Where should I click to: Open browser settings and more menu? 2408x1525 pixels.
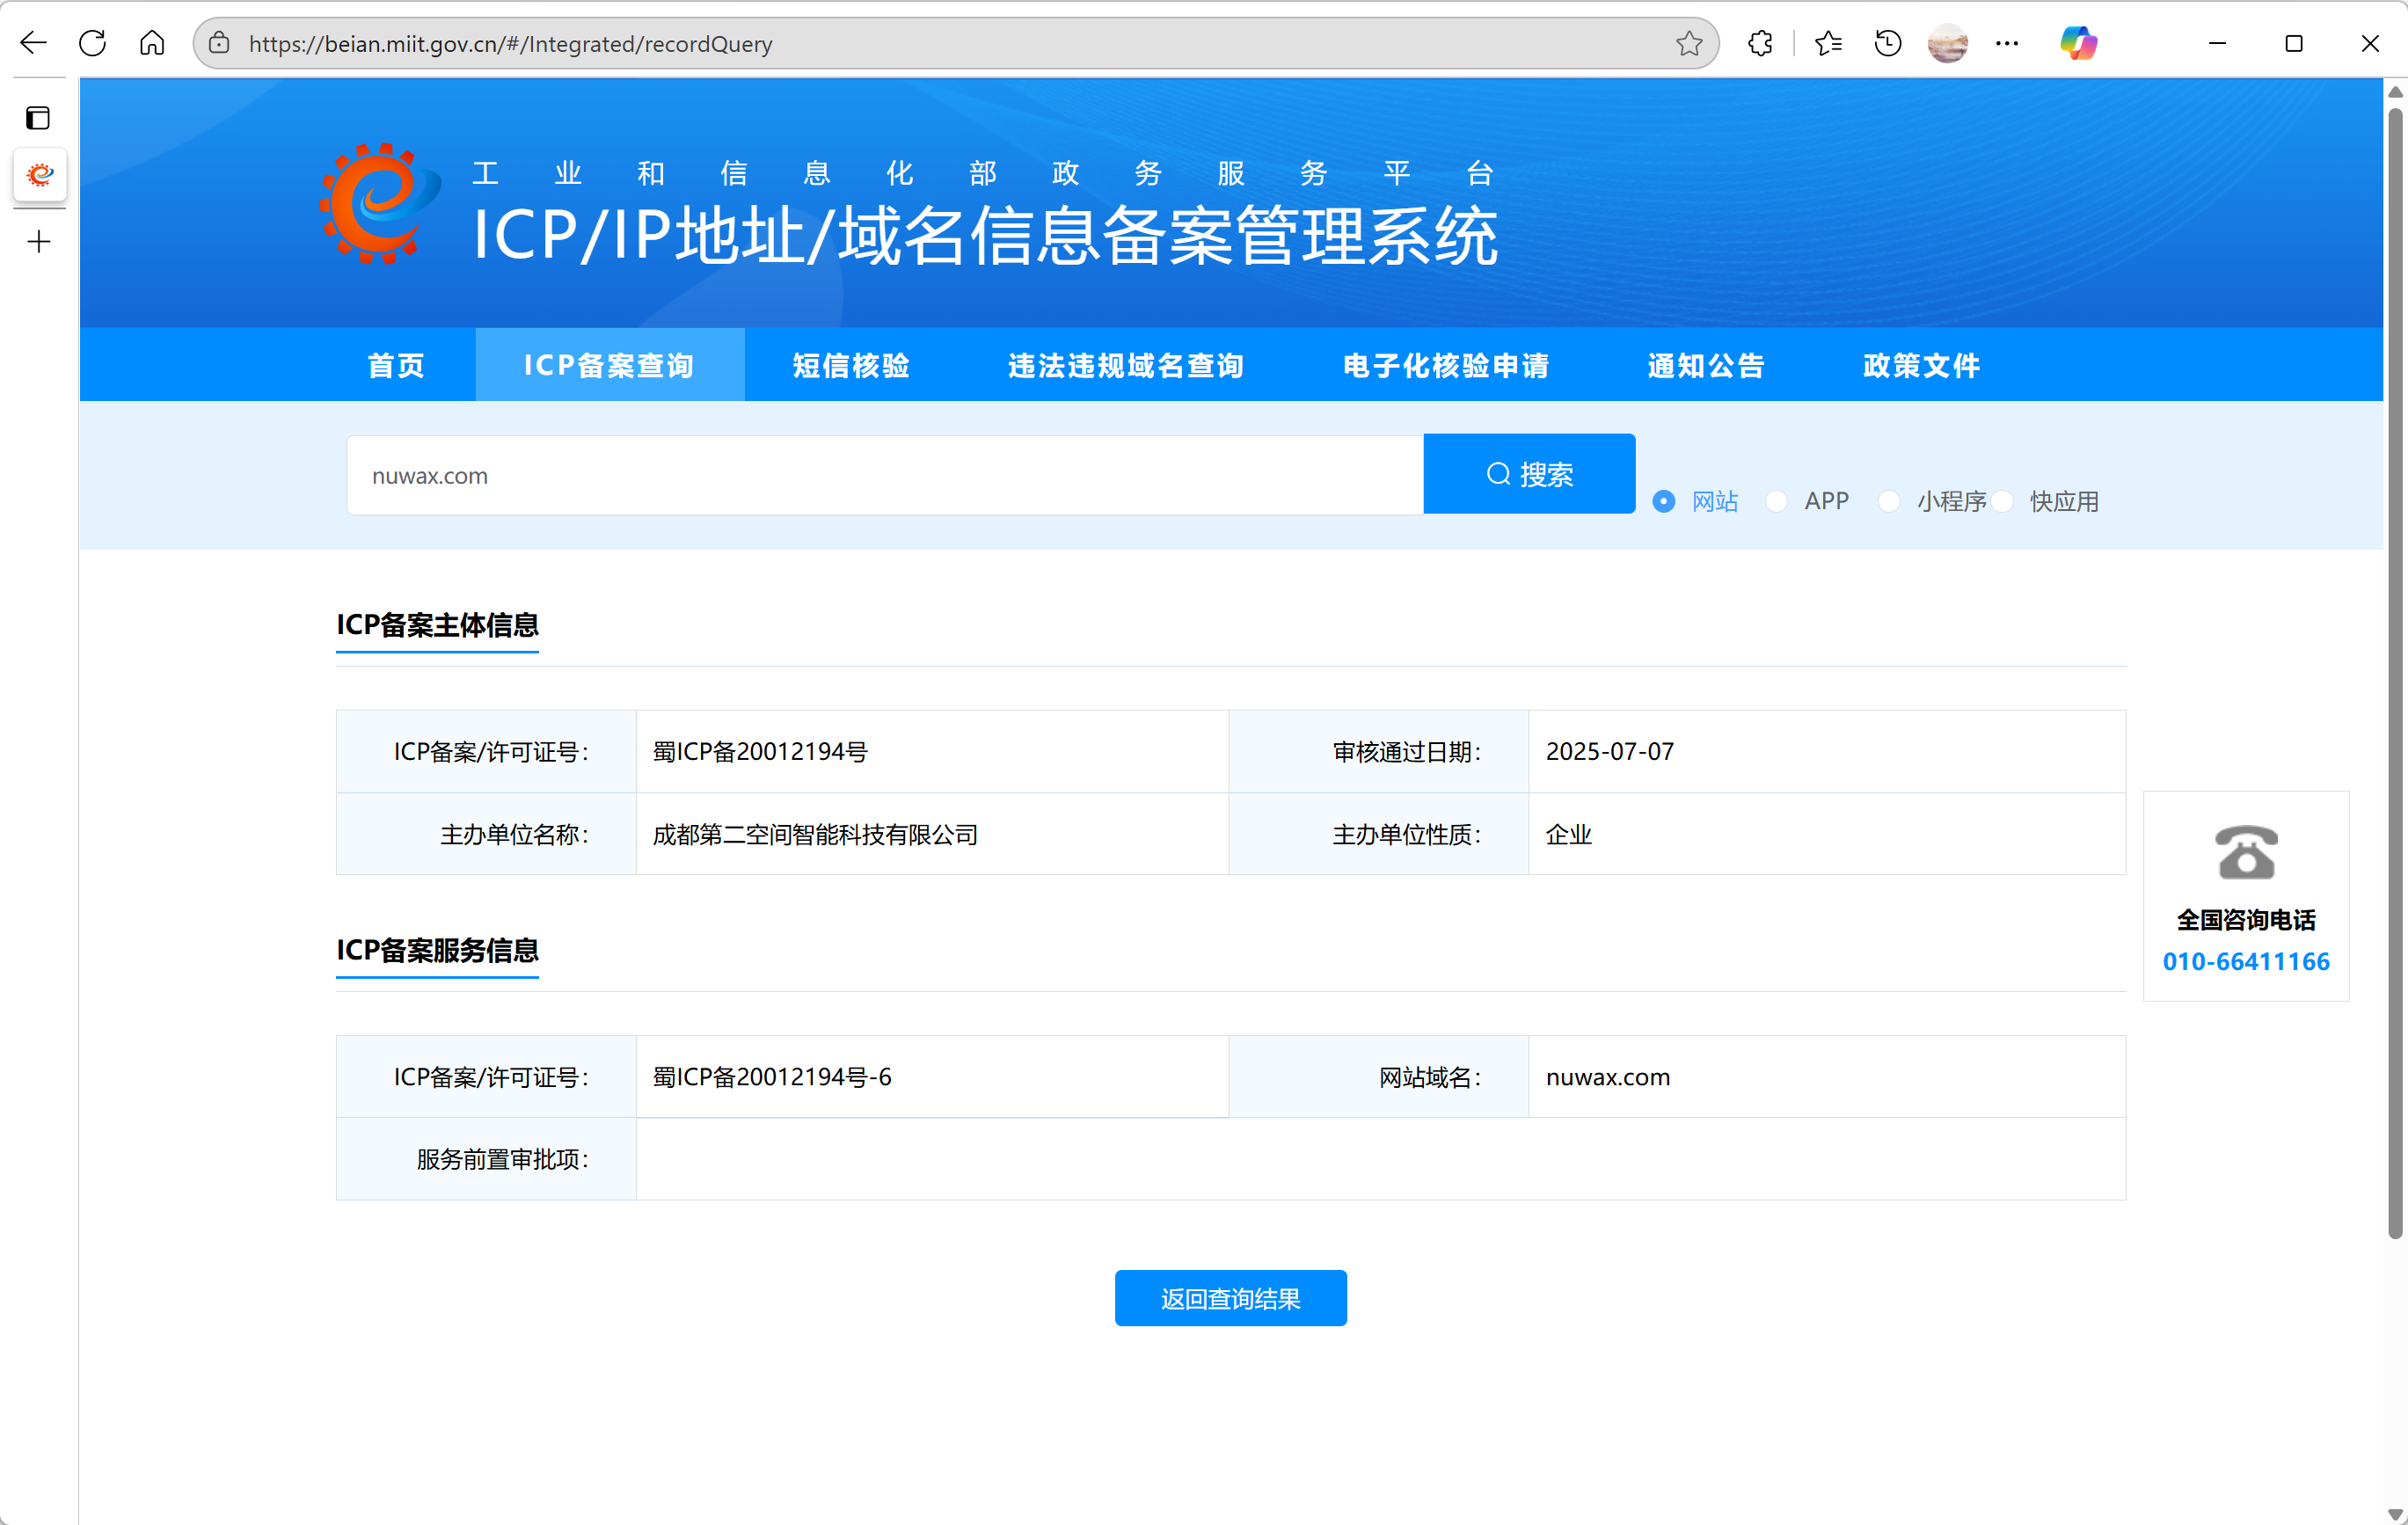pos(2006,43)
